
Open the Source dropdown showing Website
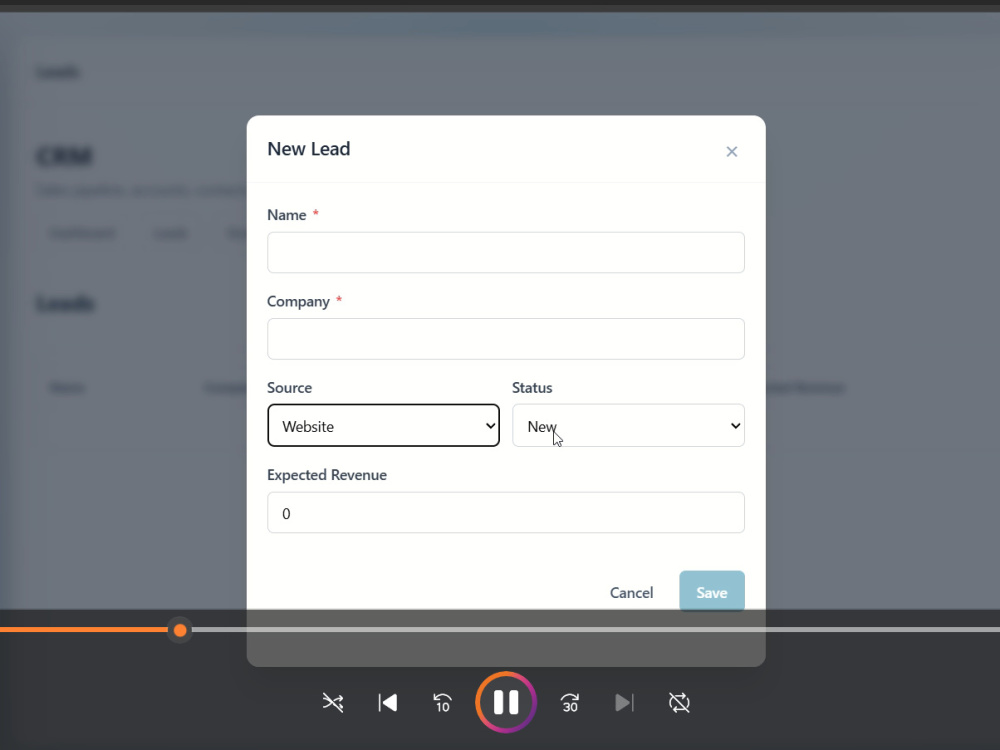tap(383, 425)
